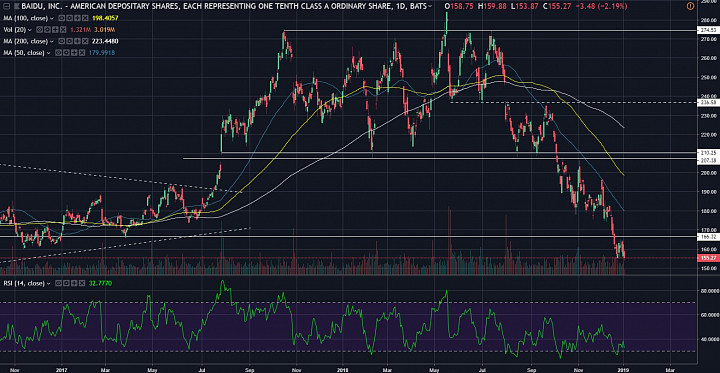This screenshot has height=373, width=720.
Task: Select the 274.53 price label on the axis
Action: click(x=709, y=30)
